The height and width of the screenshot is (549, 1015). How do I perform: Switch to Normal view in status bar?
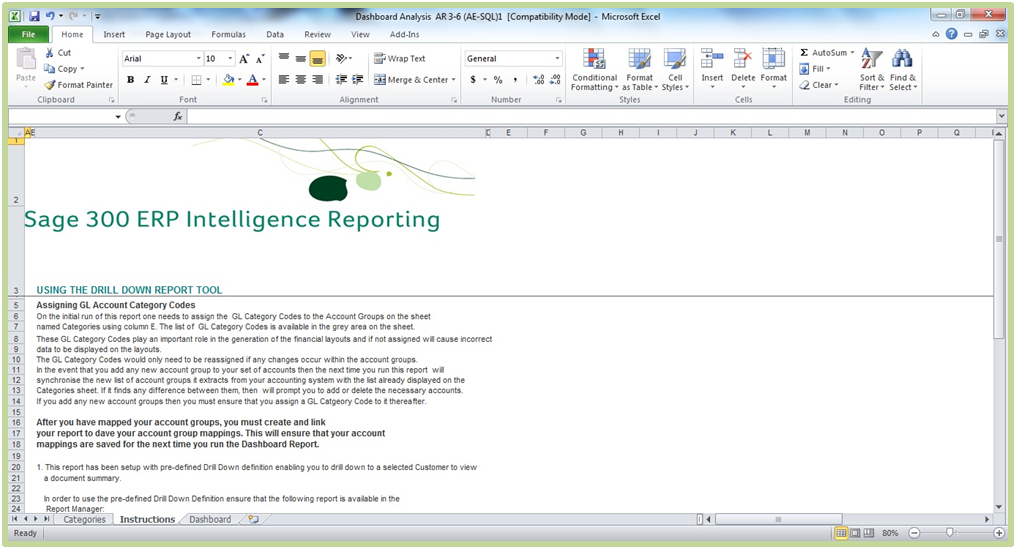tap(841, 533)
